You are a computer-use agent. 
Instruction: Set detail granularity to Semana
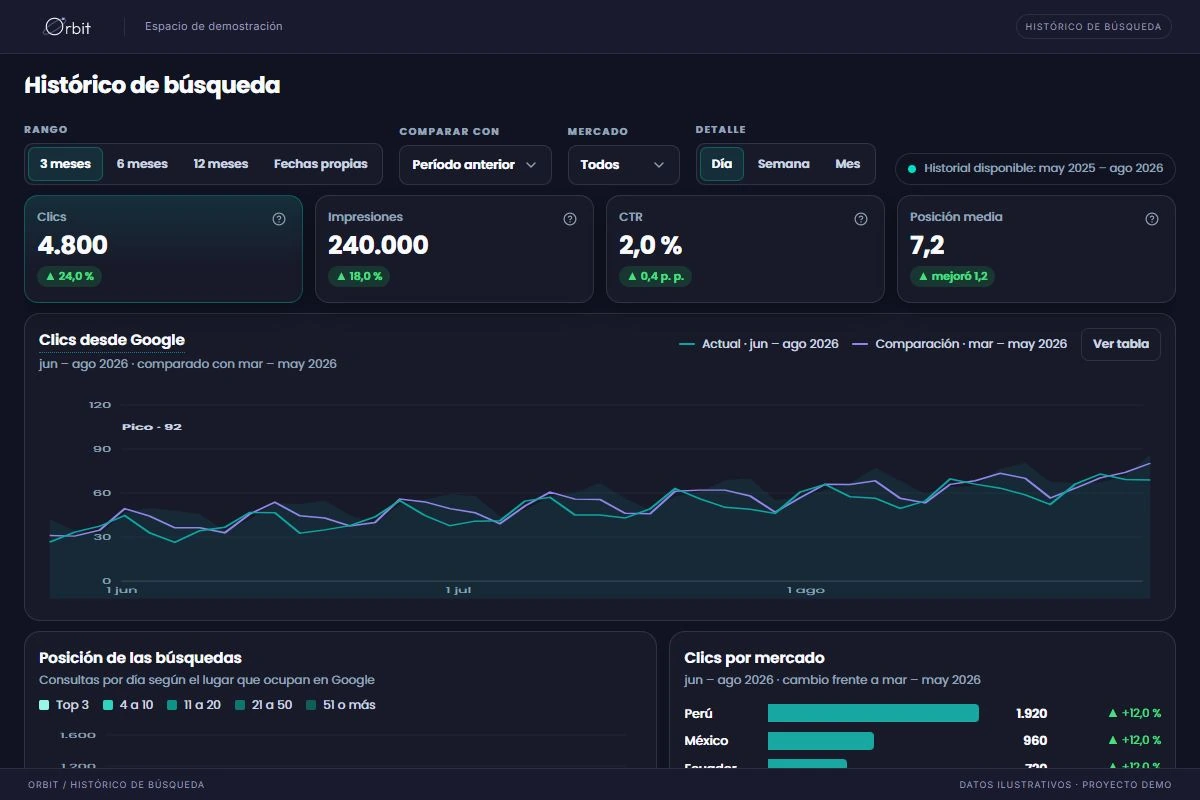pyautogui.click(x=784, y=164)
